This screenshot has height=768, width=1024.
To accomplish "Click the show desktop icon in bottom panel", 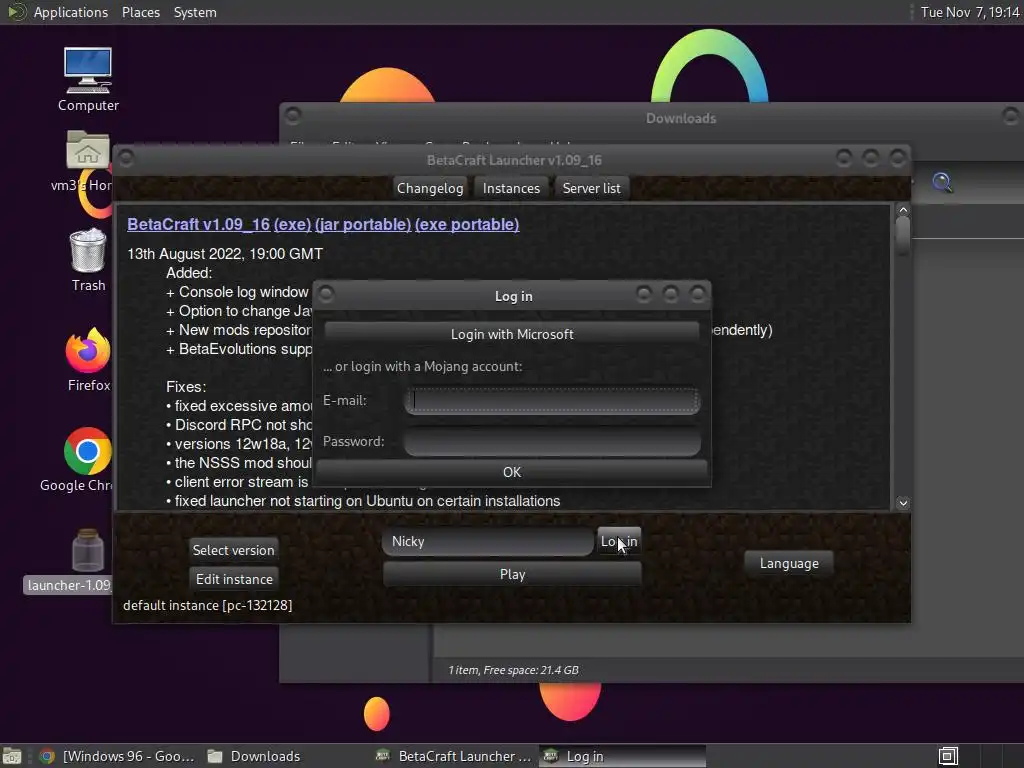I will pyautogui.click(x=12, y=756).
